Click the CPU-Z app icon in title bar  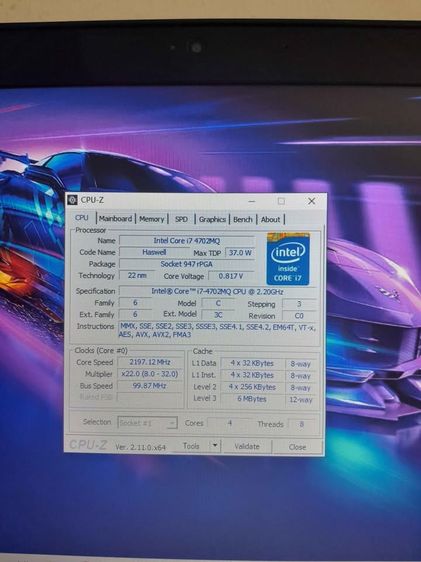(x=73, y=200)
